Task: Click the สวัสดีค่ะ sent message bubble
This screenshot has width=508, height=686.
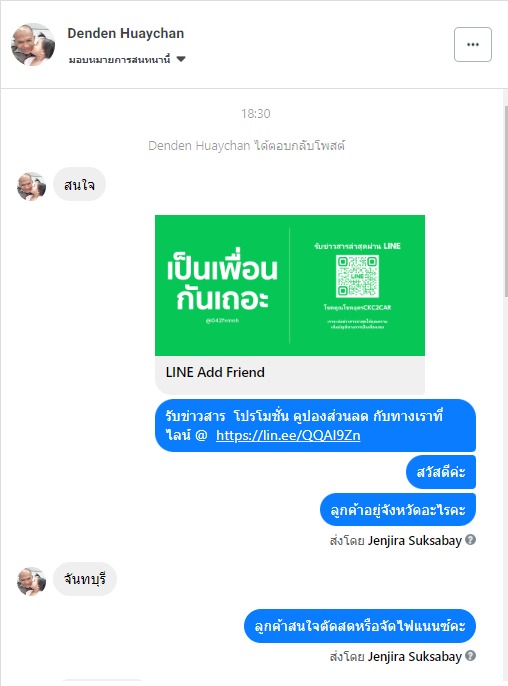Action: click(441, 472)
